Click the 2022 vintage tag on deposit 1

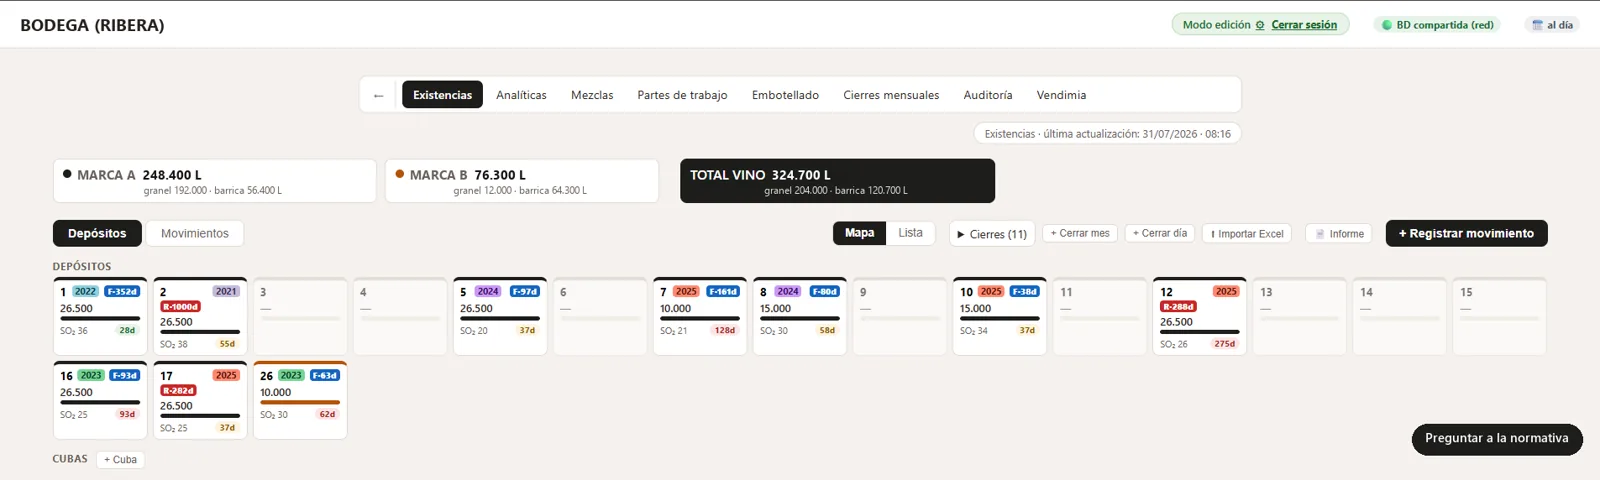click(x=85, y=292)
